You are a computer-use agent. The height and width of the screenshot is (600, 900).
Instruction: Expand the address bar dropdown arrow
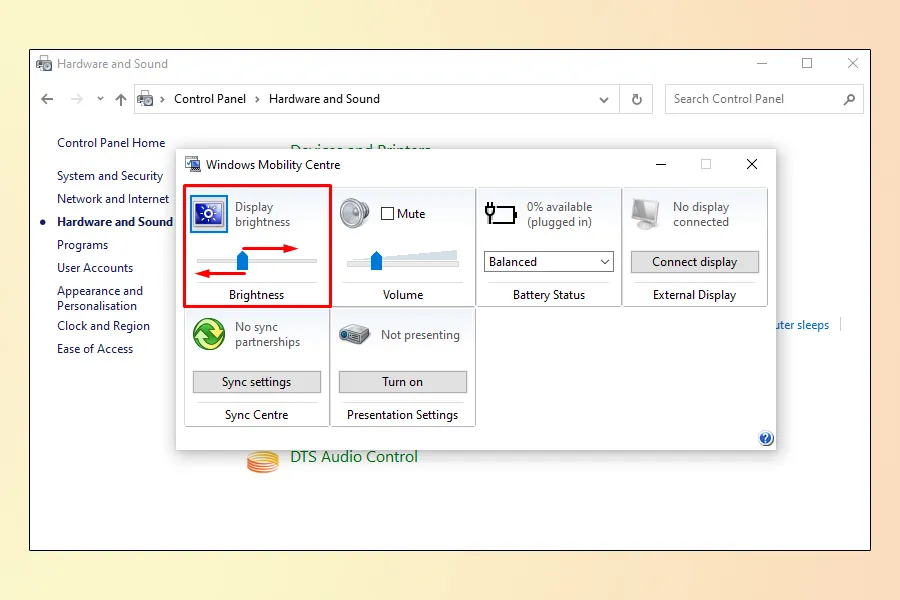coord(604,99)
